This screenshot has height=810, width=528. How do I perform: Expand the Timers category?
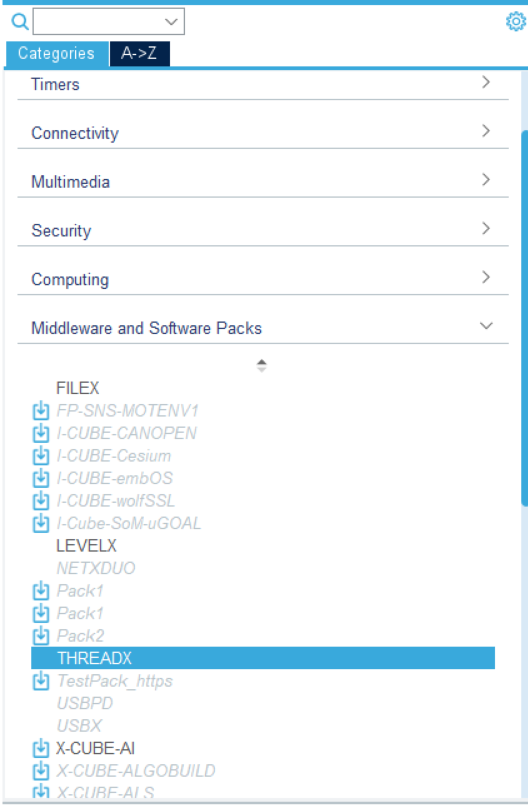pyautogui.click(x=263, y=84)
